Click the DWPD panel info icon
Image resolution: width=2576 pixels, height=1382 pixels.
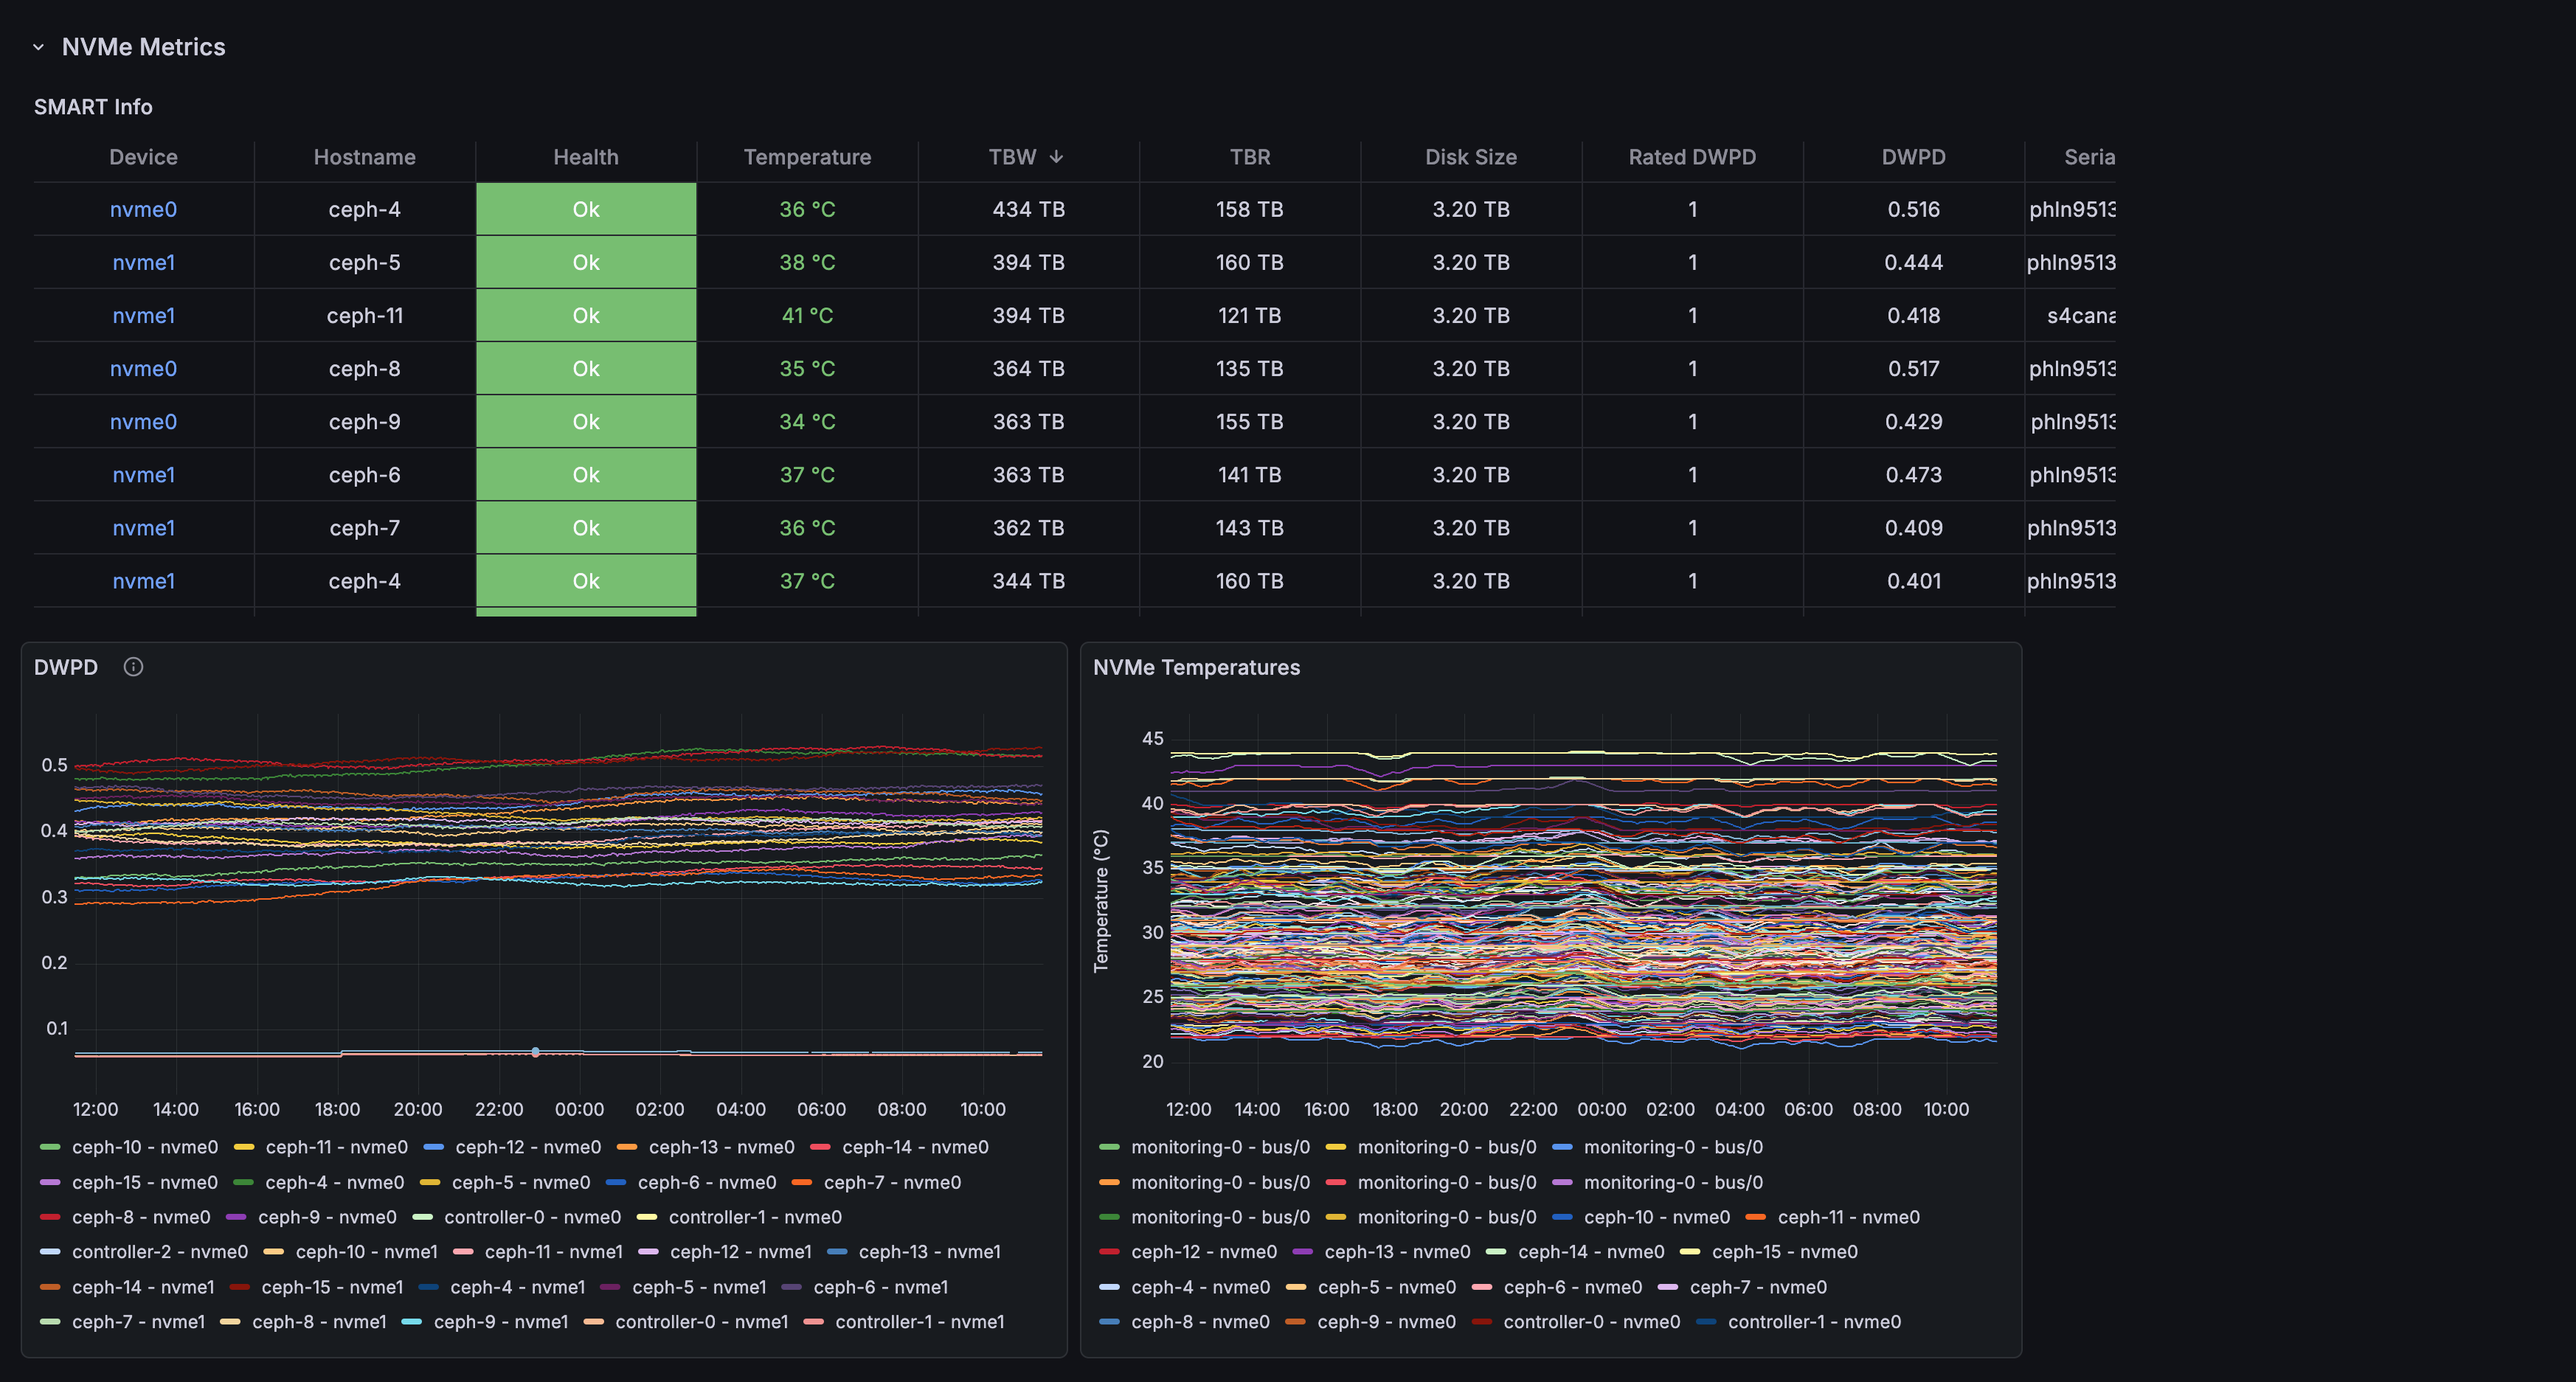pyautogui.click(x=133, y=667)
